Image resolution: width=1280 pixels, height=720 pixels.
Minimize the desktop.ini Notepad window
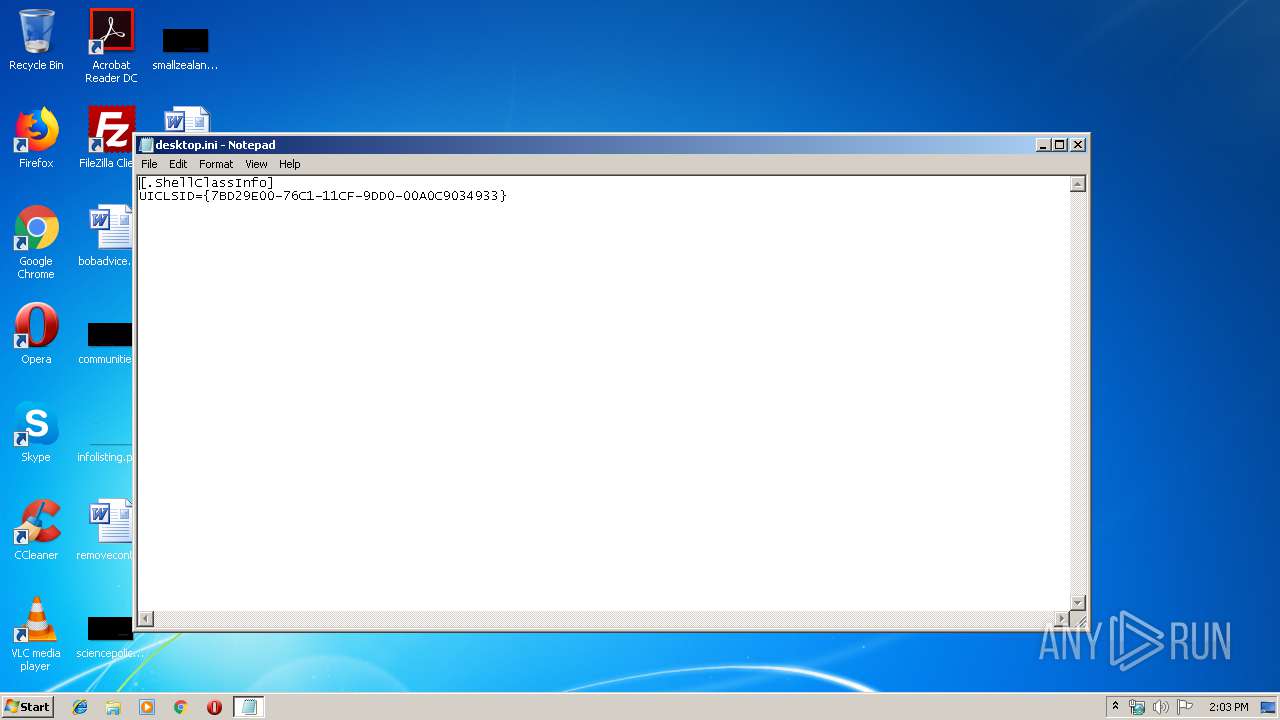coord(1044,145)
